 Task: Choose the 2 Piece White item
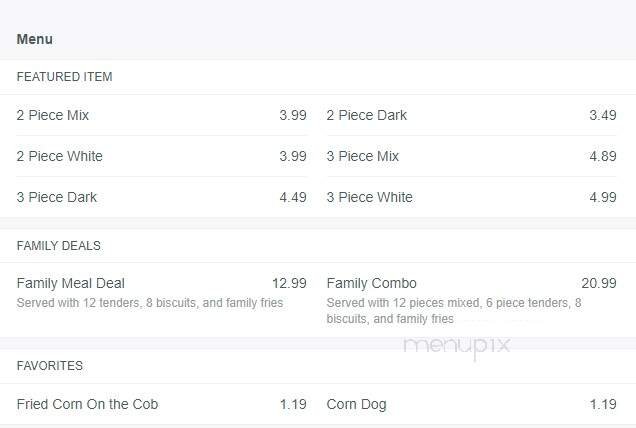tap(59, 156)
